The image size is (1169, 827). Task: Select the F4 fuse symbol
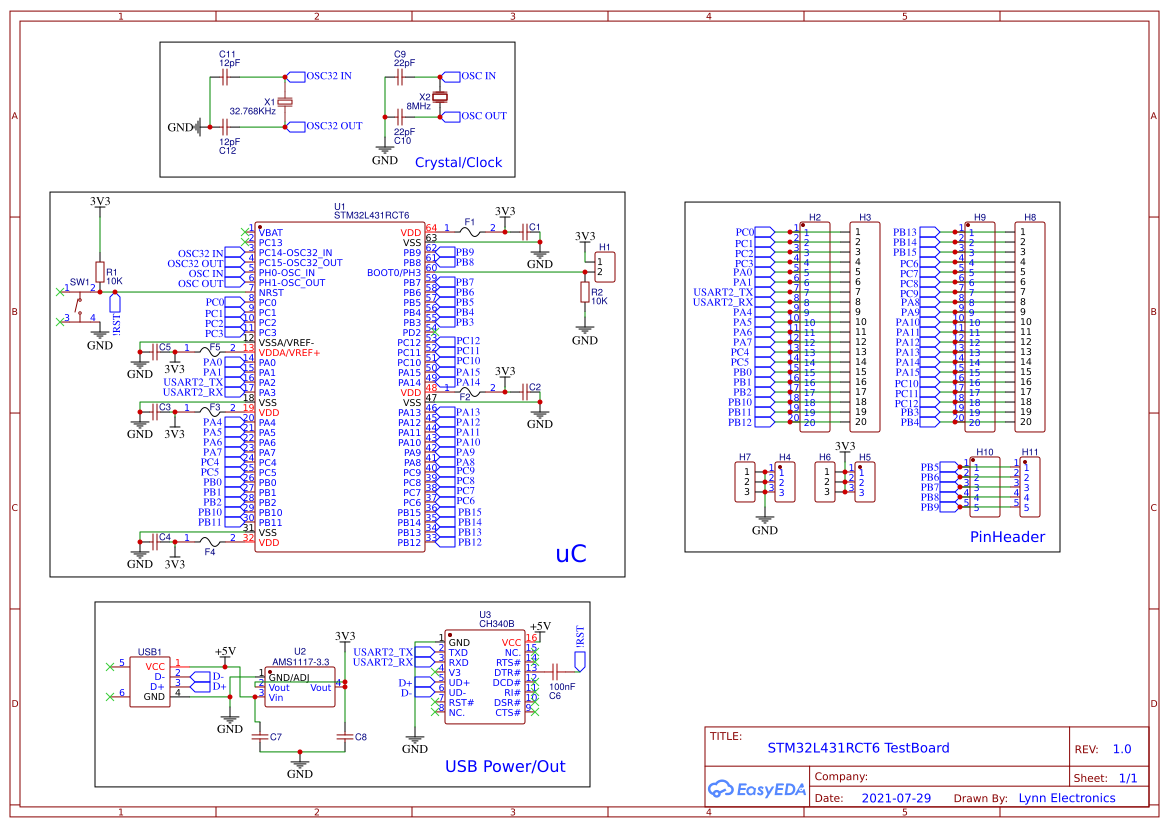(210, 542)
